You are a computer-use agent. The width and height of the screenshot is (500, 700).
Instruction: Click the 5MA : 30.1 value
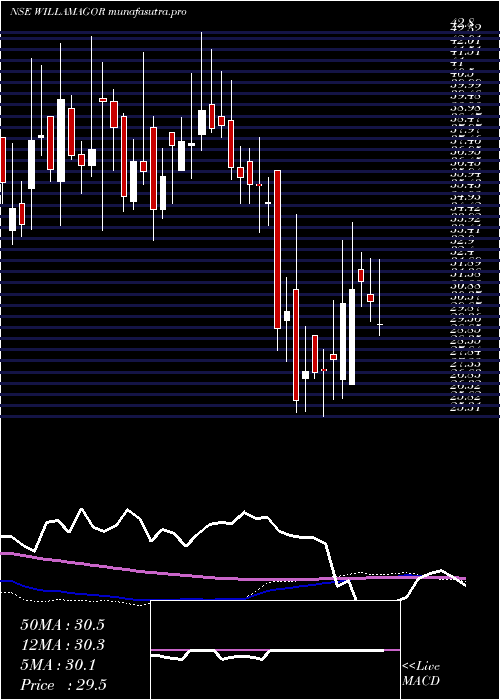pyautogui.click(x=58, y=665)
